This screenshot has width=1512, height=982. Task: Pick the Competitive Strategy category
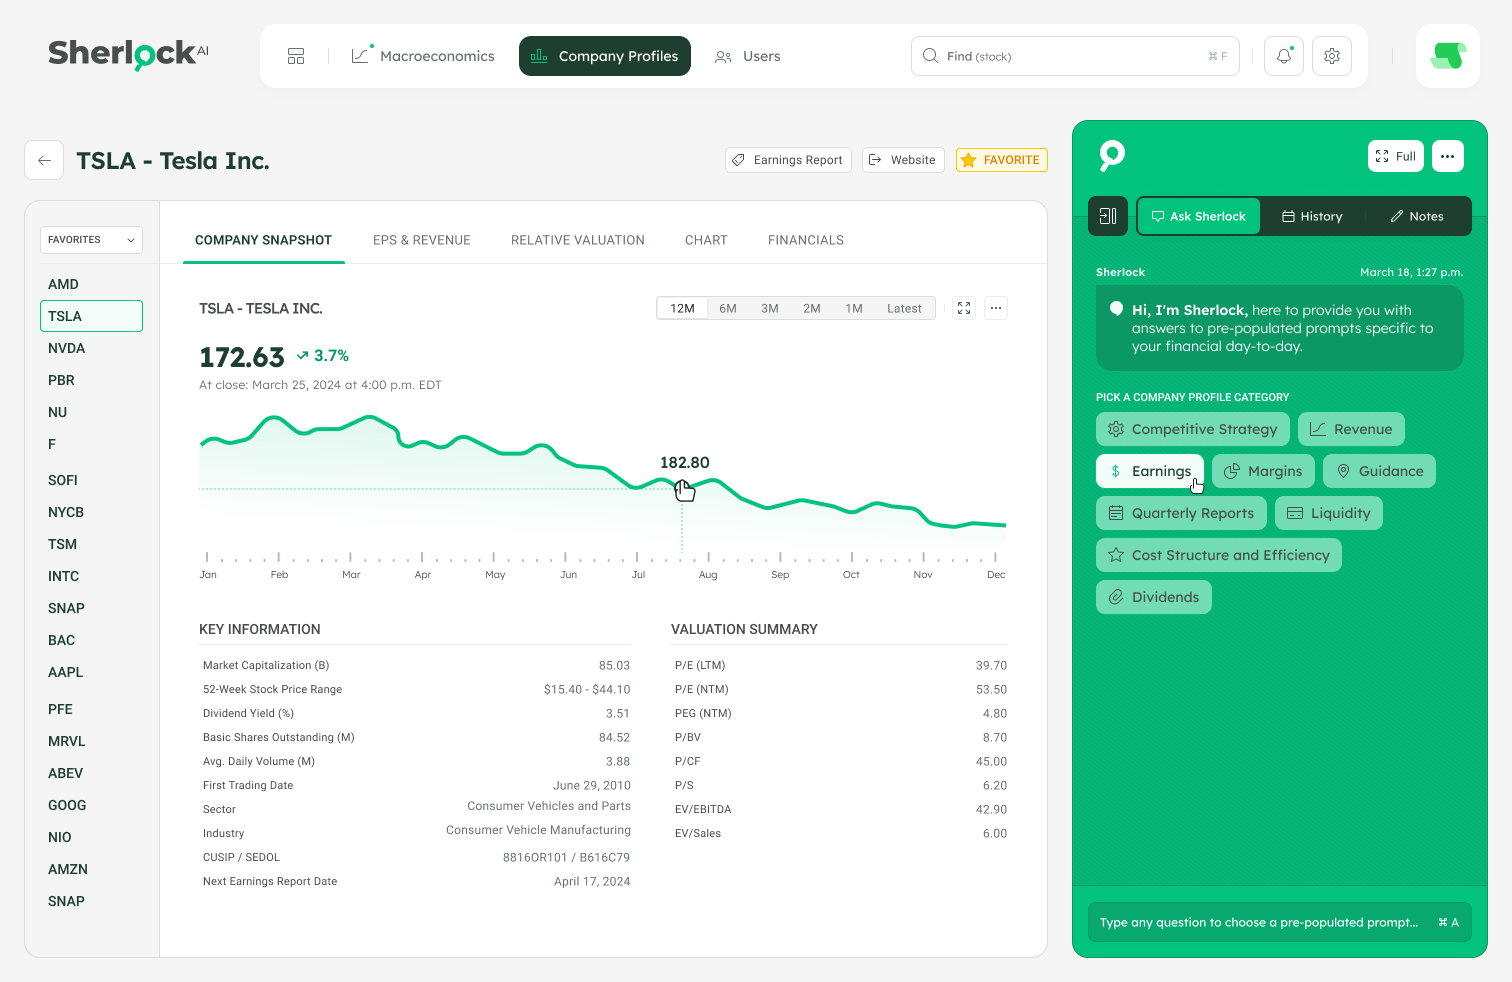pyautogui.click(x=1193, y=429)
